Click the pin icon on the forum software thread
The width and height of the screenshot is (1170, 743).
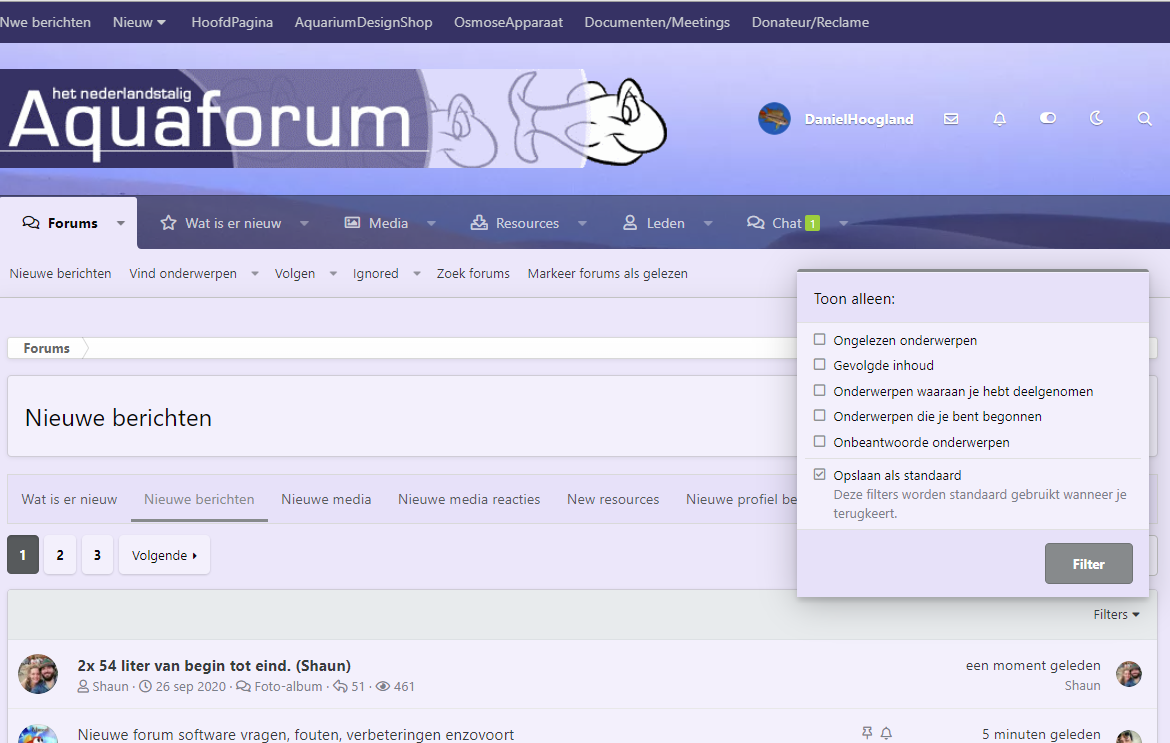click(869, 733)
